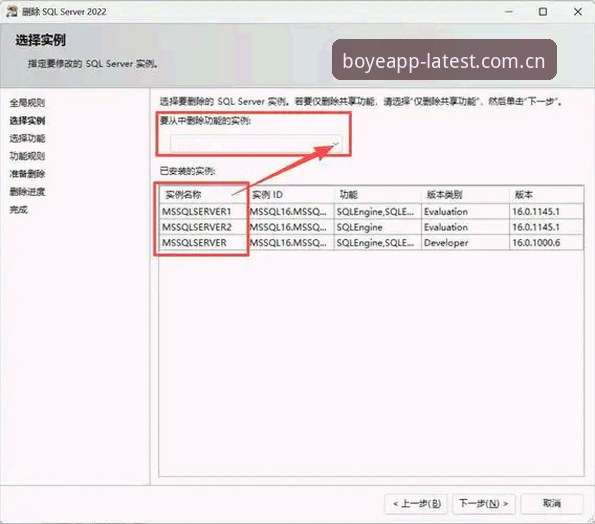Select the 选择功能 step in sidebar
Viewport: 595px width, 524px height.
tap(27, 138)
